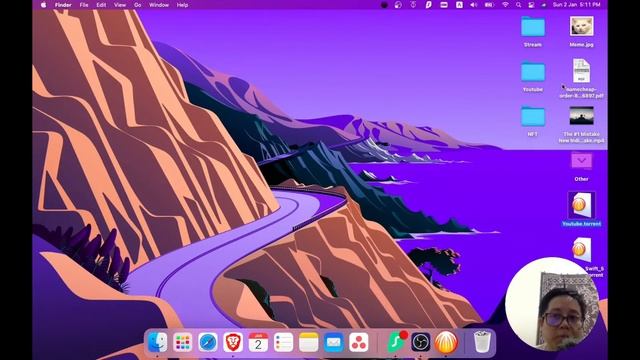Open the Edit menu
The width and height of the screenshot is (640, 360).
click(101, 5)
